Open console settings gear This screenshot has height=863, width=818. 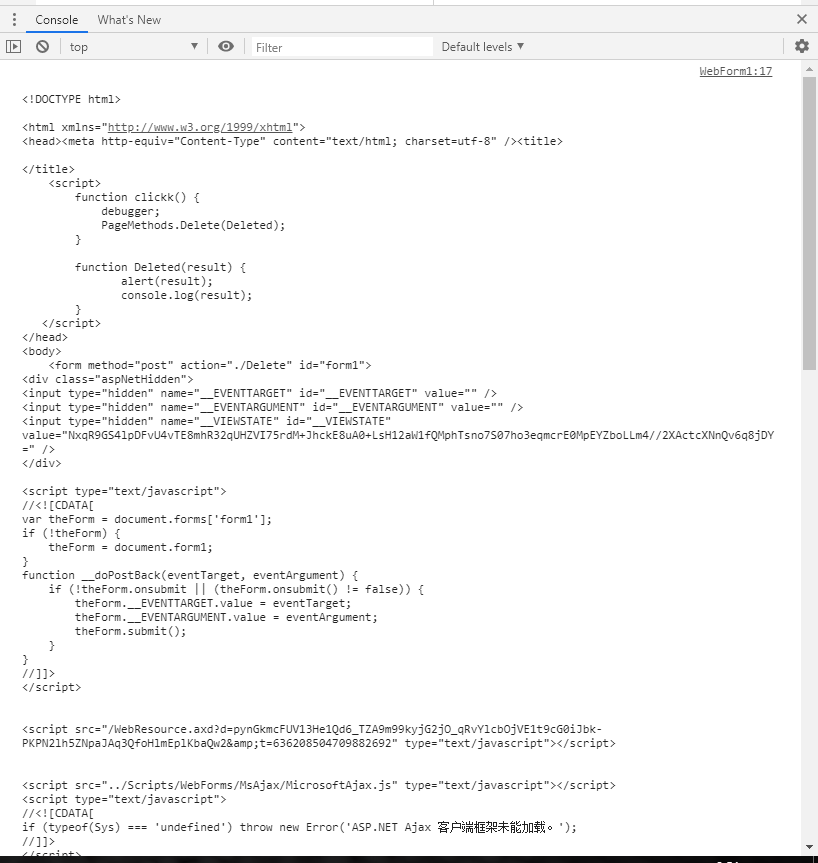coord(801,46)
